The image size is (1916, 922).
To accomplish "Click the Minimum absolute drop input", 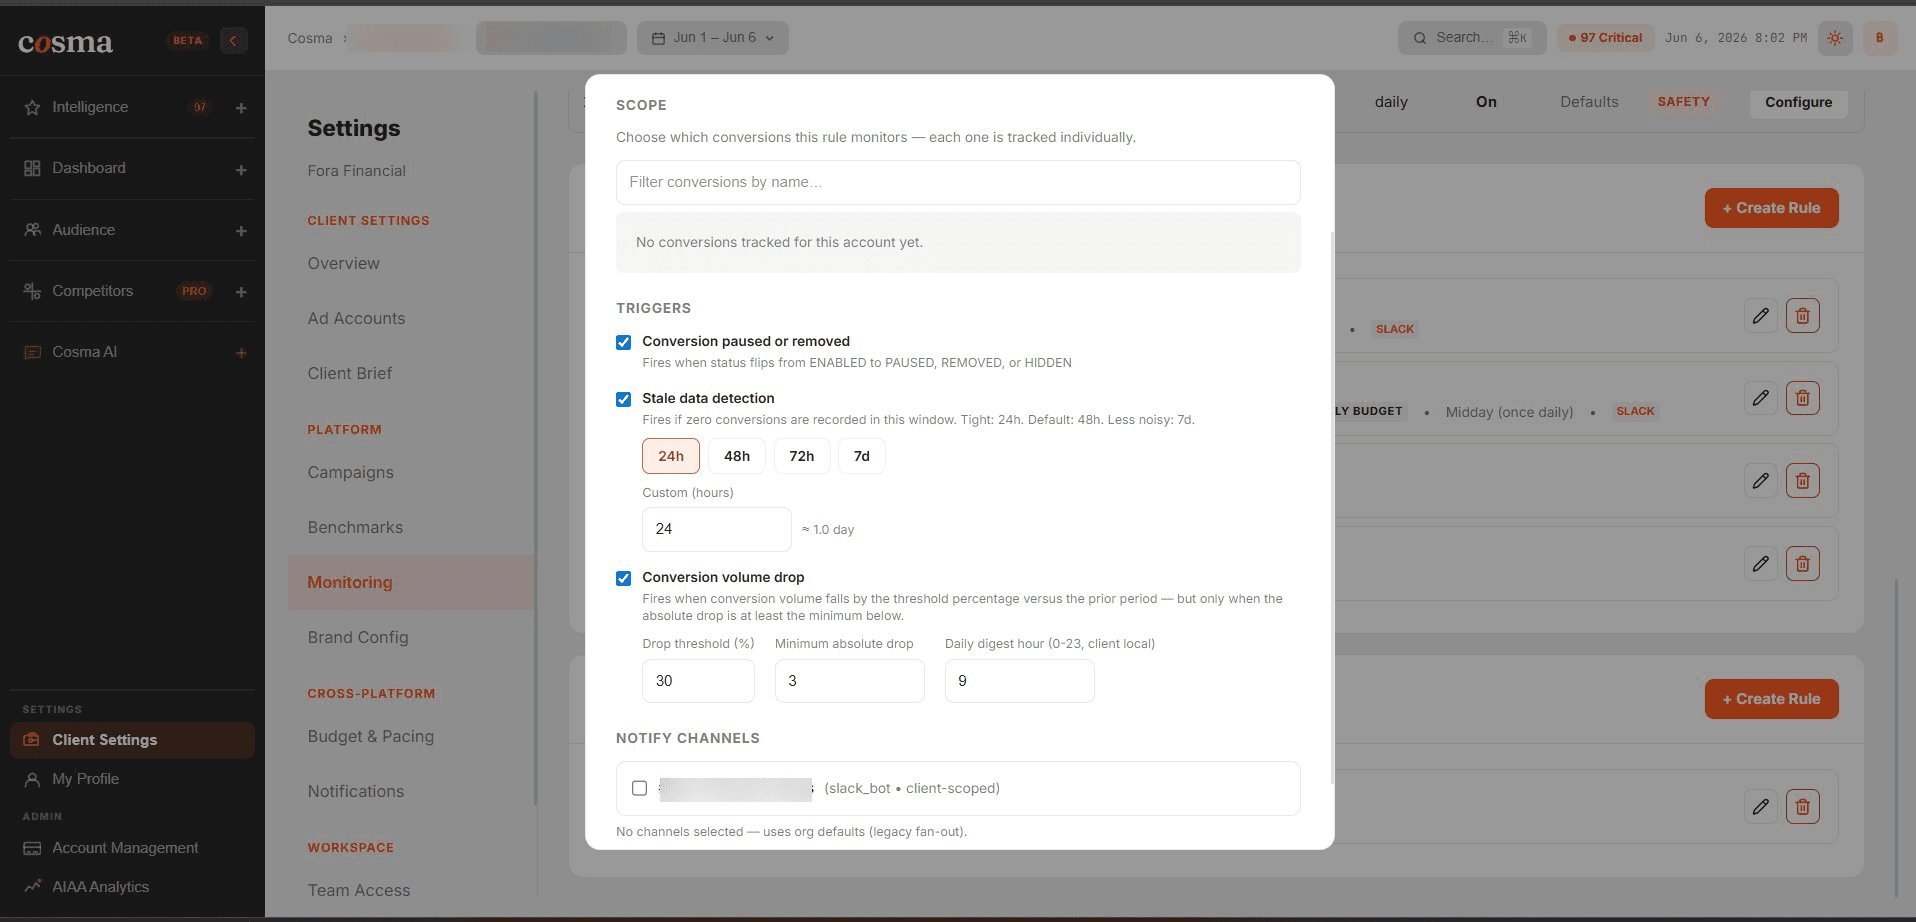I will point(849,681).
